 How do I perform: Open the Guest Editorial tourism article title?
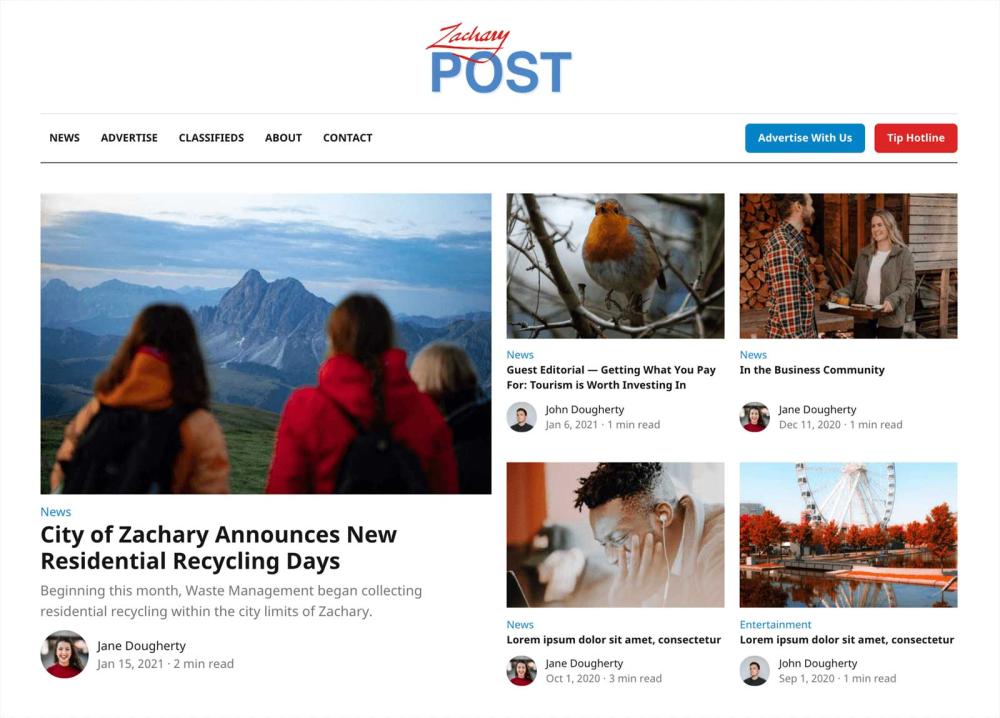point(611,377)
